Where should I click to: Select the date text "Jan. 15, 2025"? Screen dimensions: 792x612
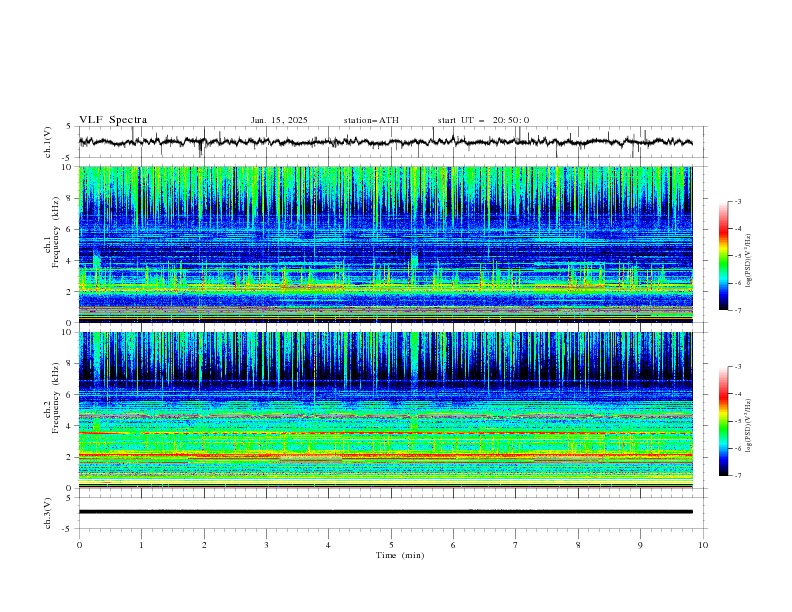[x=279, y=120]
